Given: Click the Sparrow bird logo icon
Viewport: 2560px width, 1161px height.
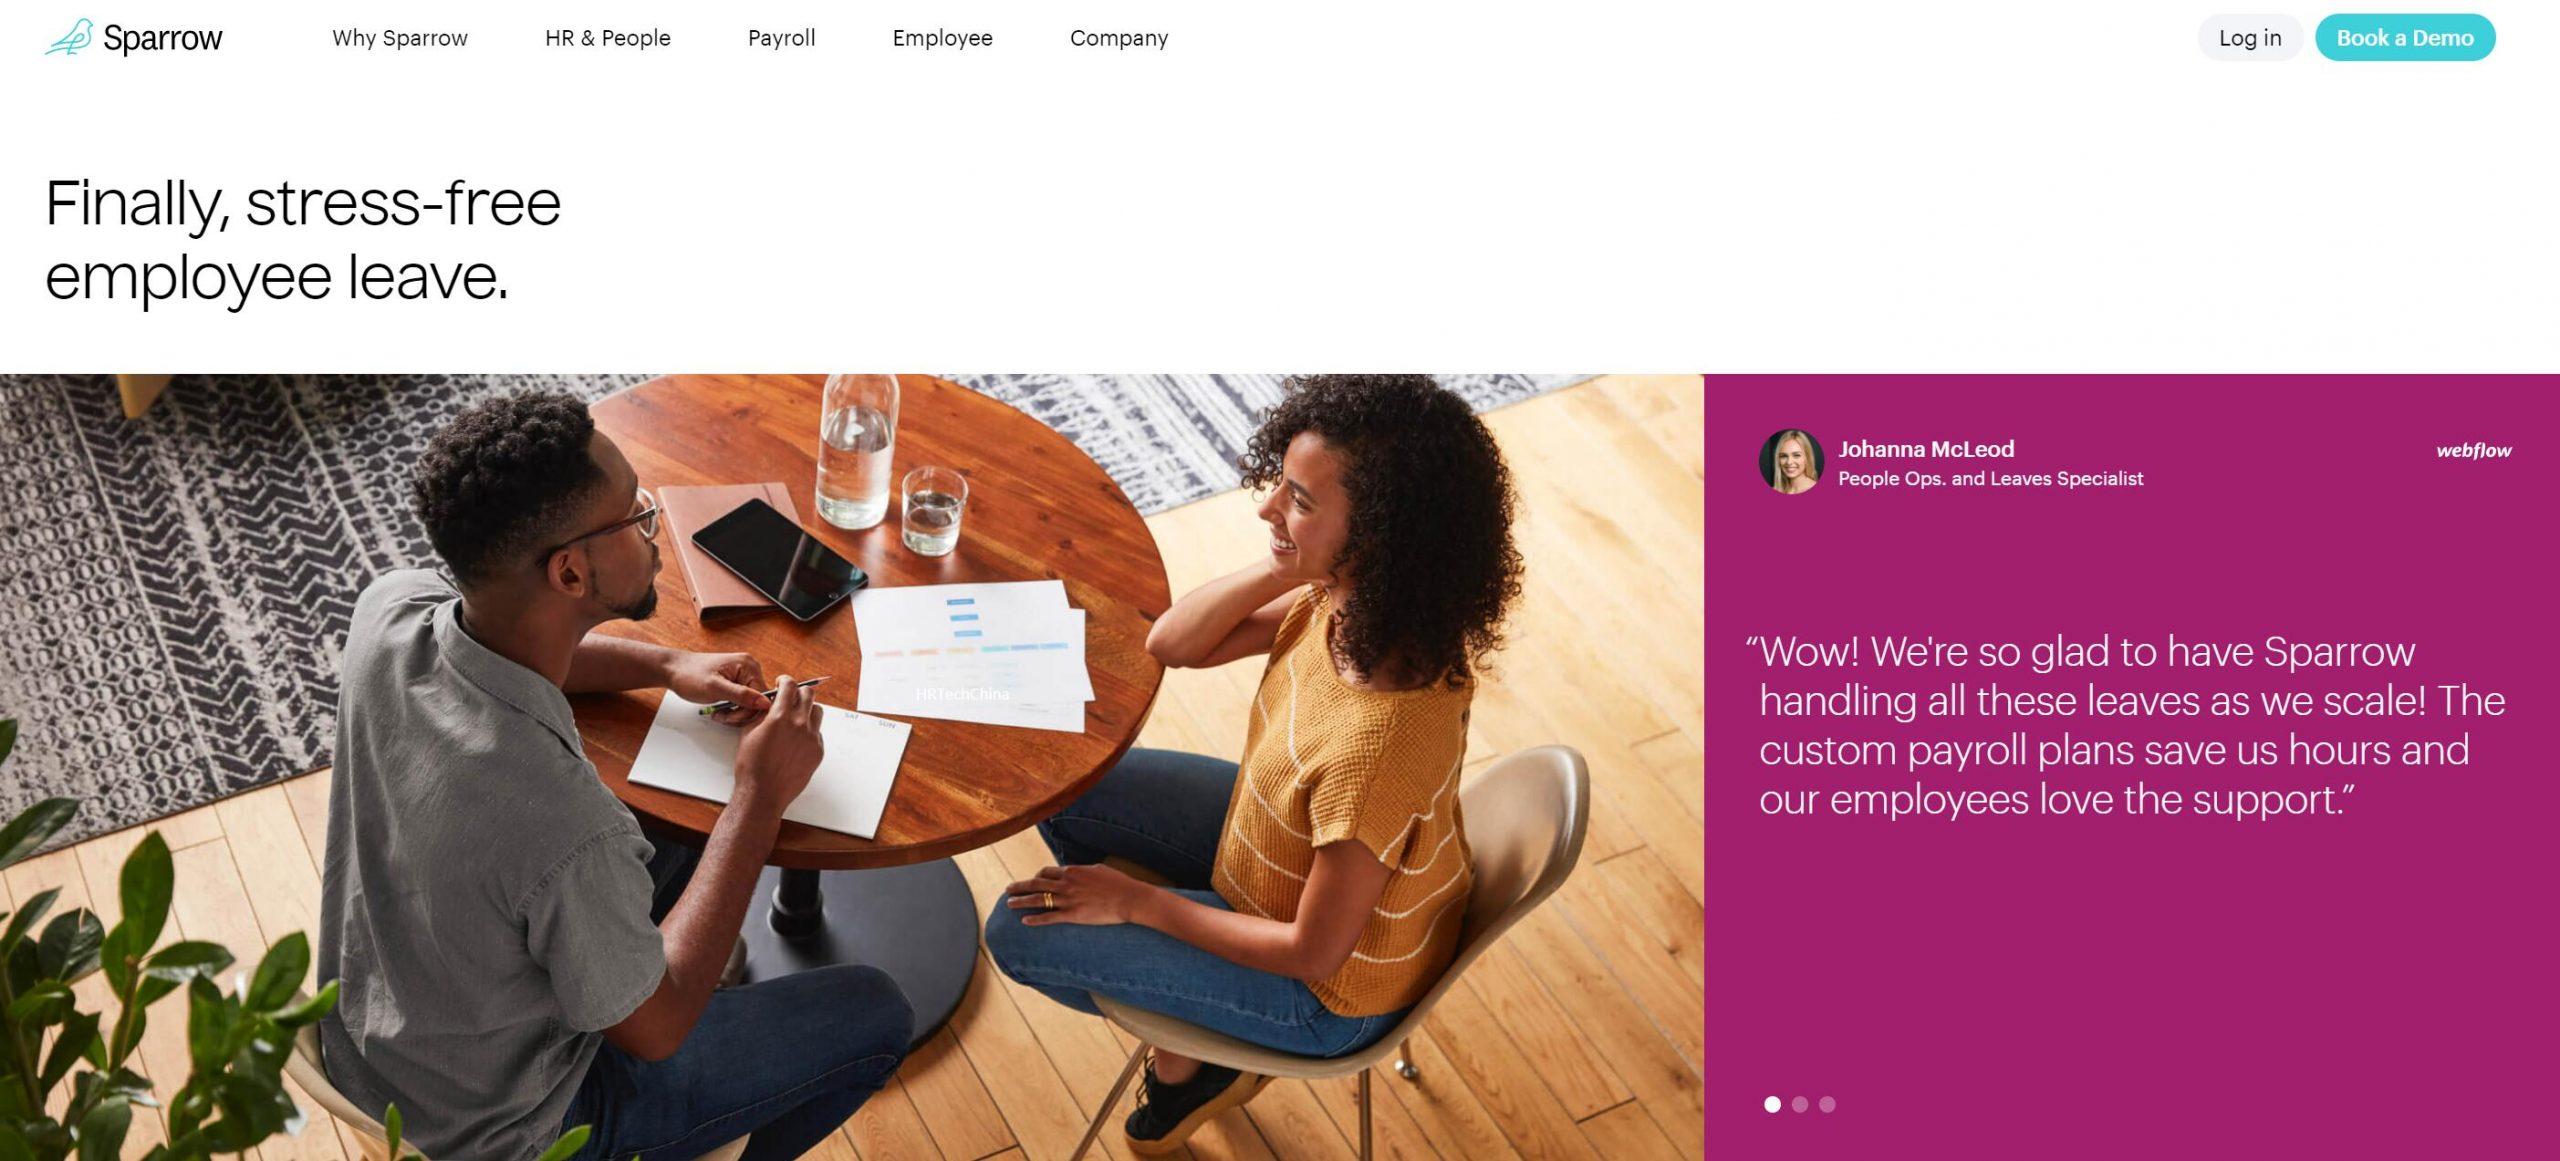Looking at the screenshot, I should (69, 38).
